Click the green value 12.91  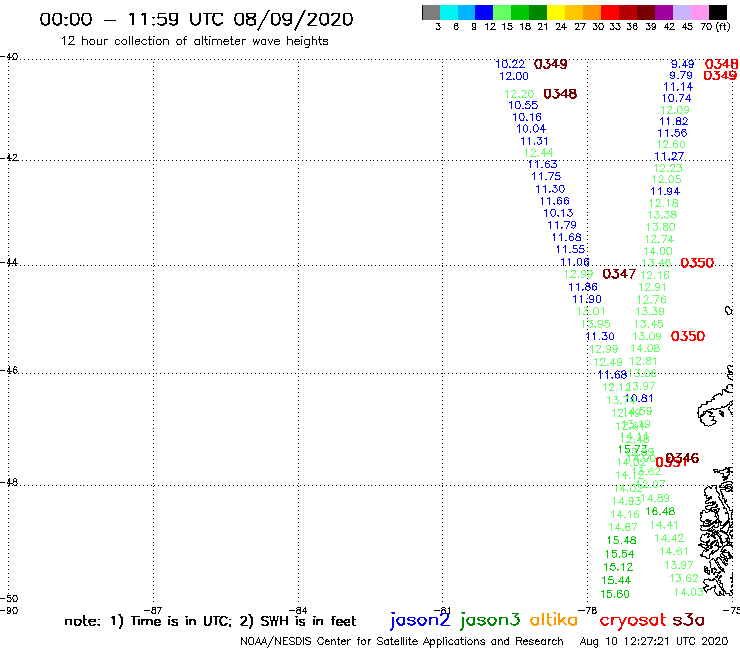tap(652, 287)
